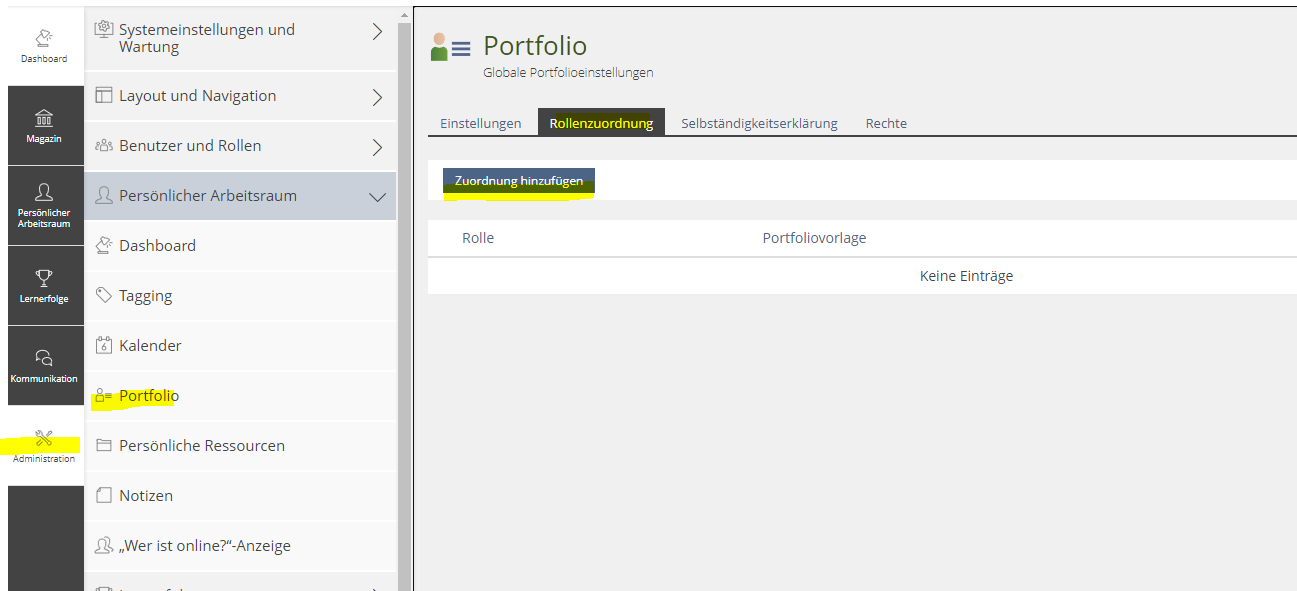1297x591 pixels.
Task: Expand Benutzer und Rollen chevron
Action: pyautogui.click(x=377, y=147)
